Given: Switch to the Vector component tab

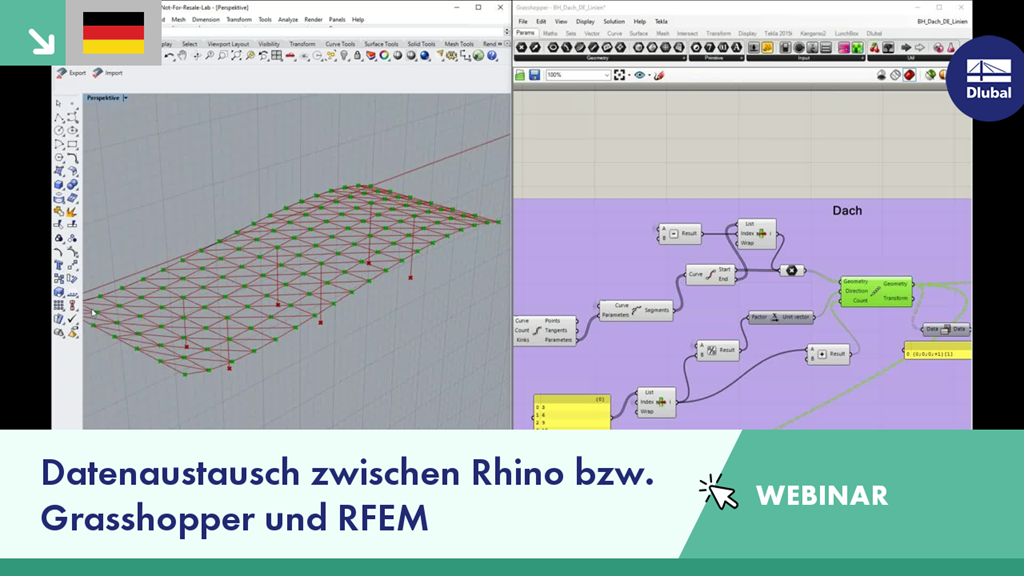Looking at the screenshot, I should point(592,33).
